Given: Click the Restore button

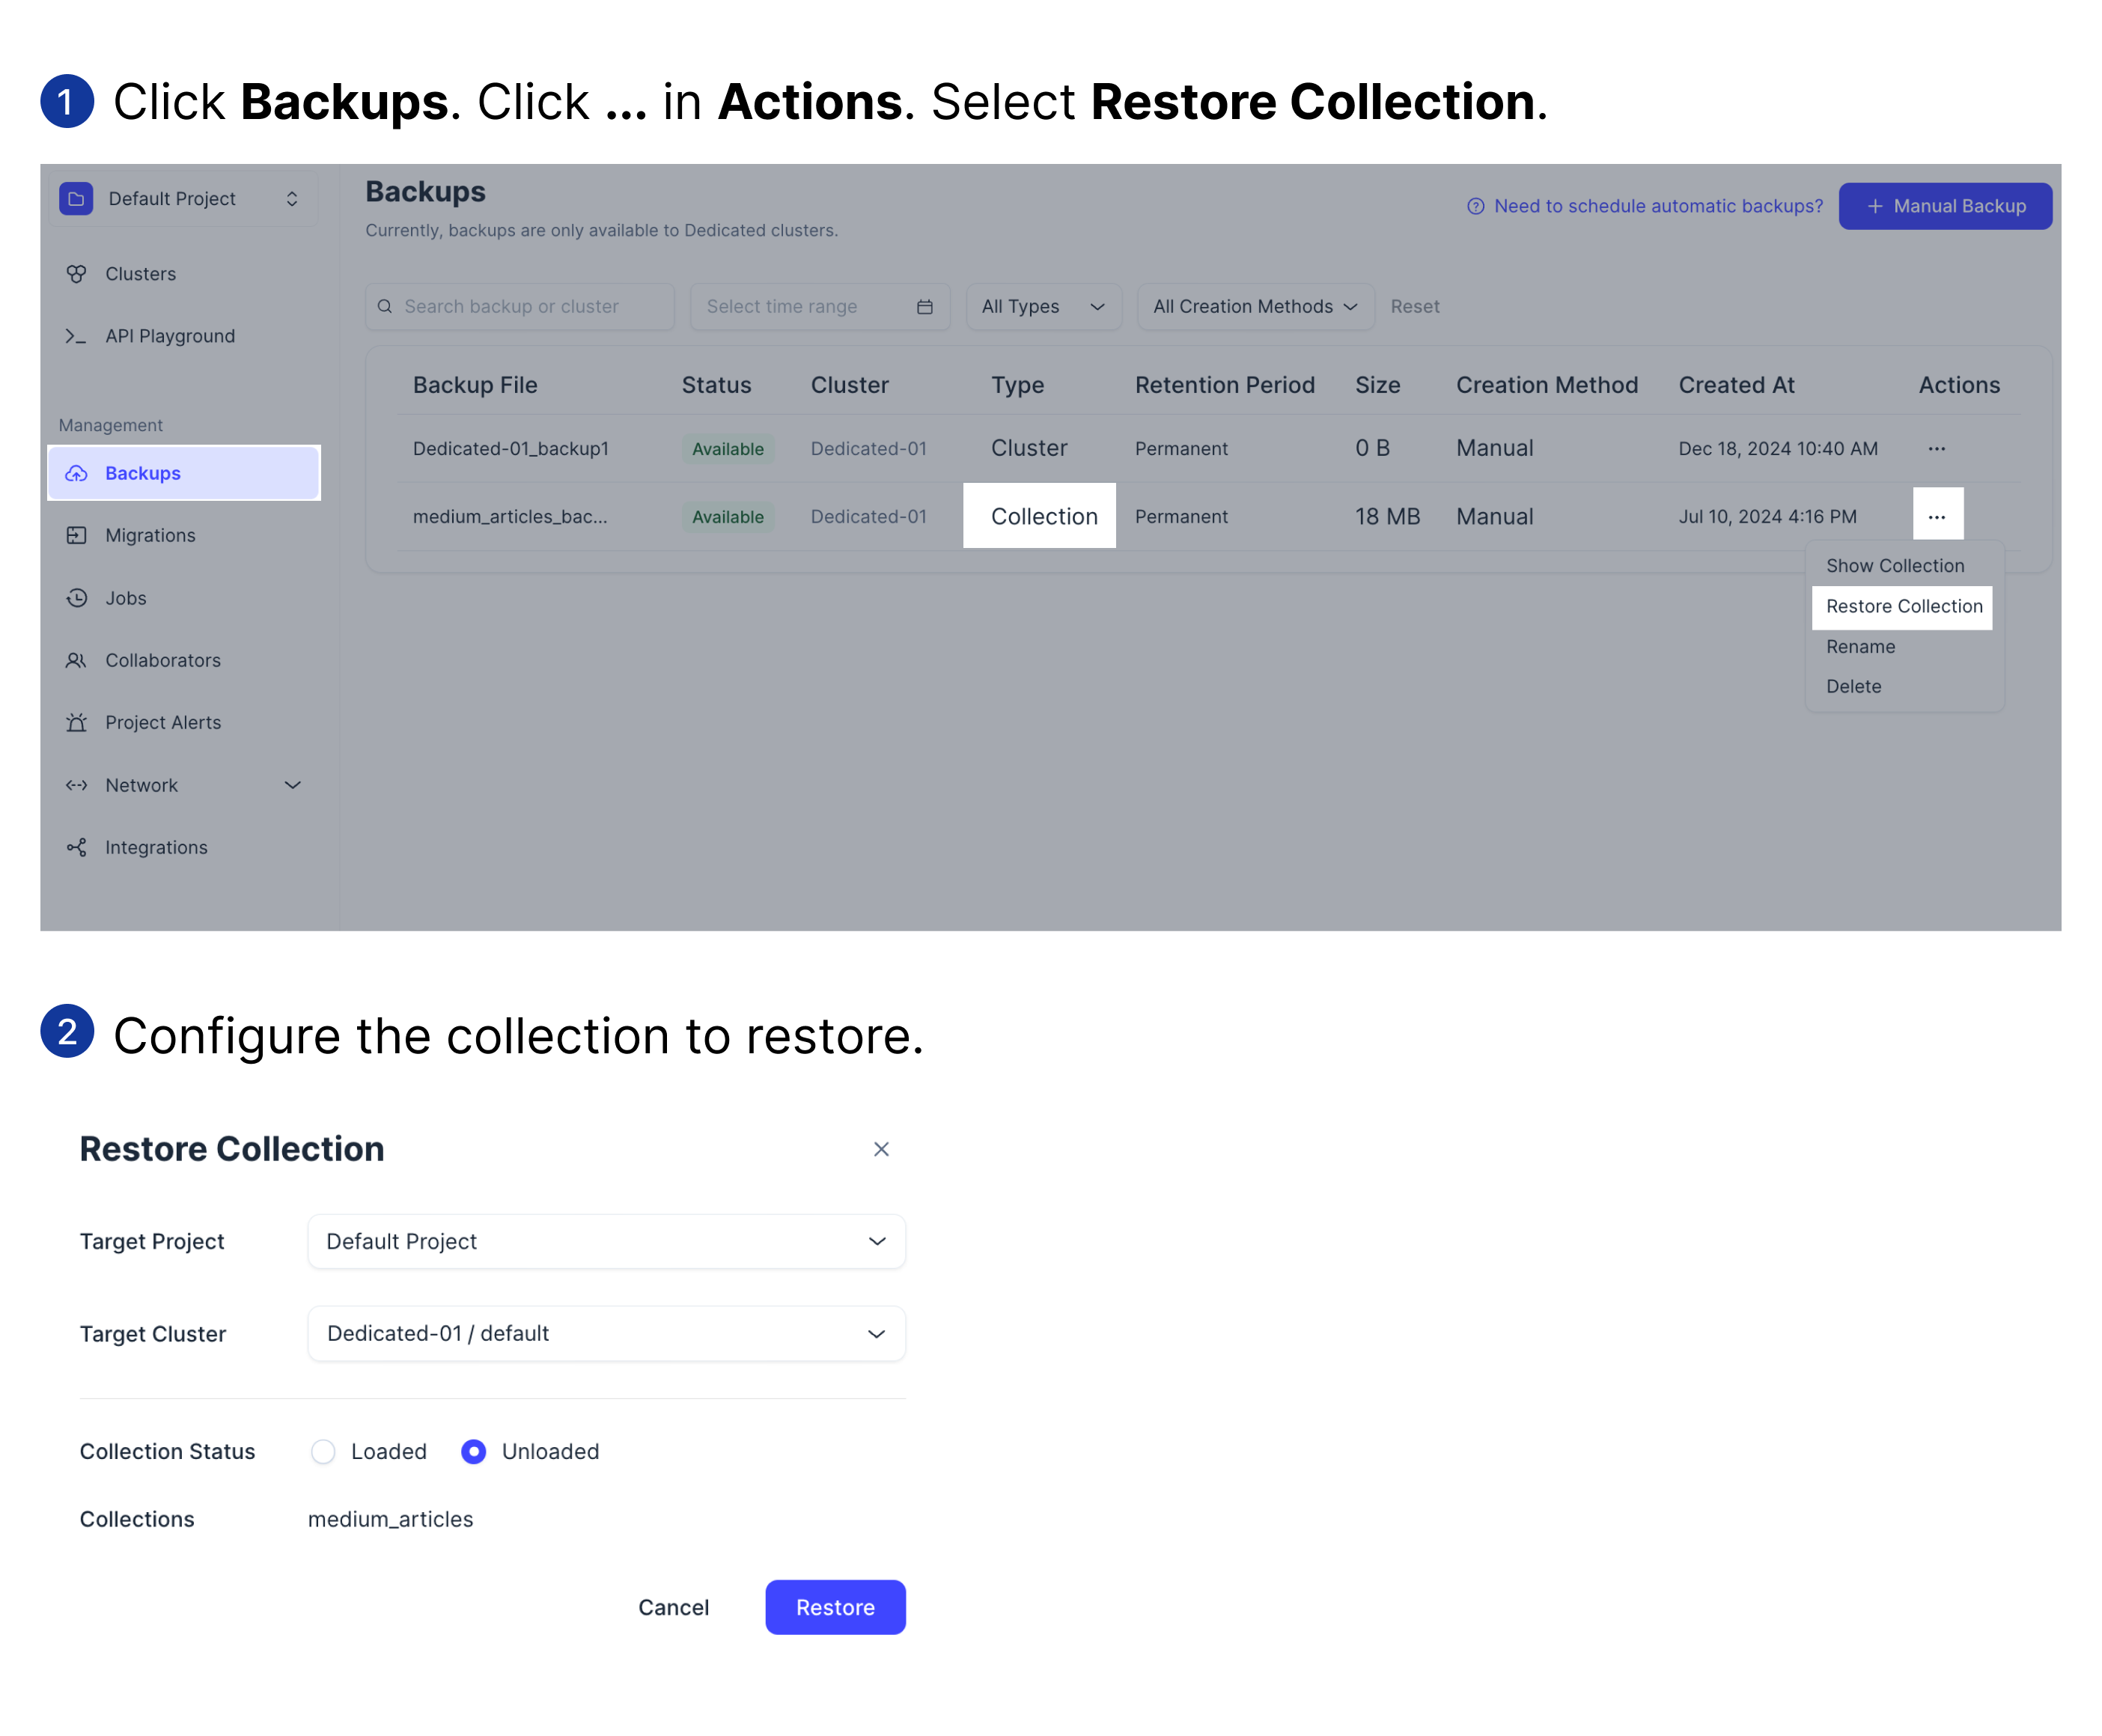Looking at the screenshot, I should 835,1606.
